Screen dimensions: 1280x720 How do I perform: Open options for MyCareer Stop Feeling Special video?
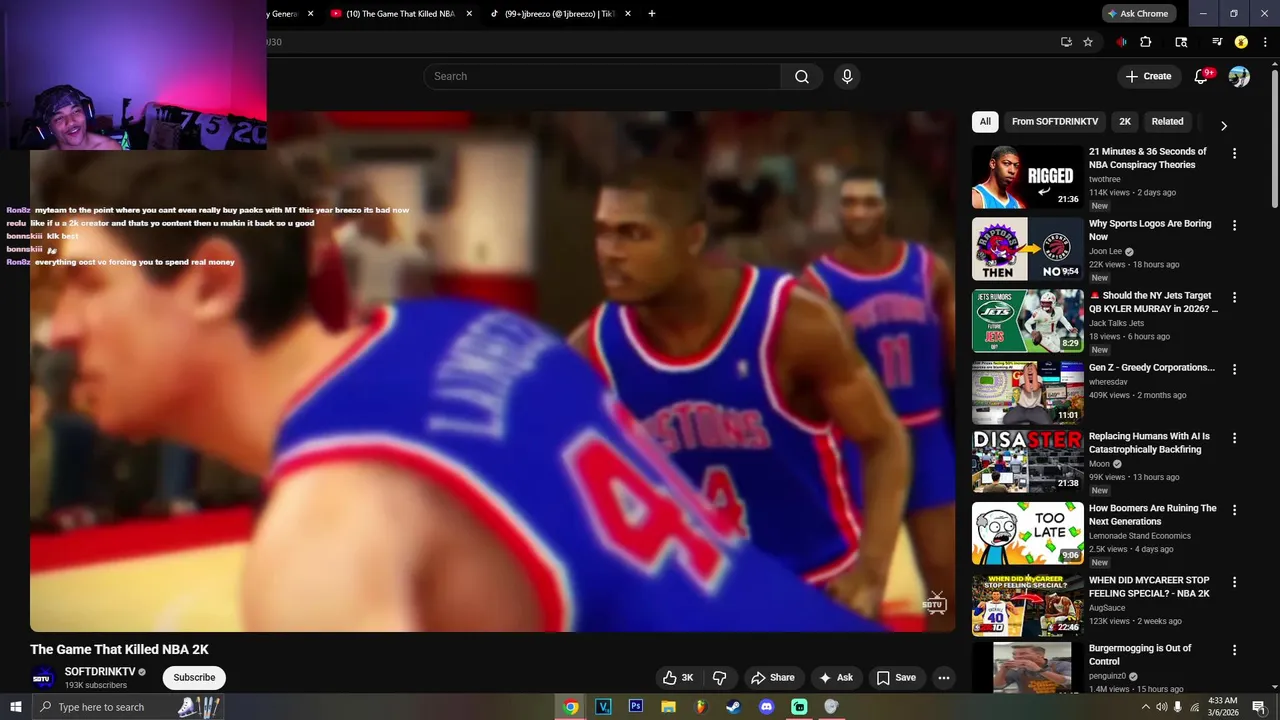click(1234, 582)
